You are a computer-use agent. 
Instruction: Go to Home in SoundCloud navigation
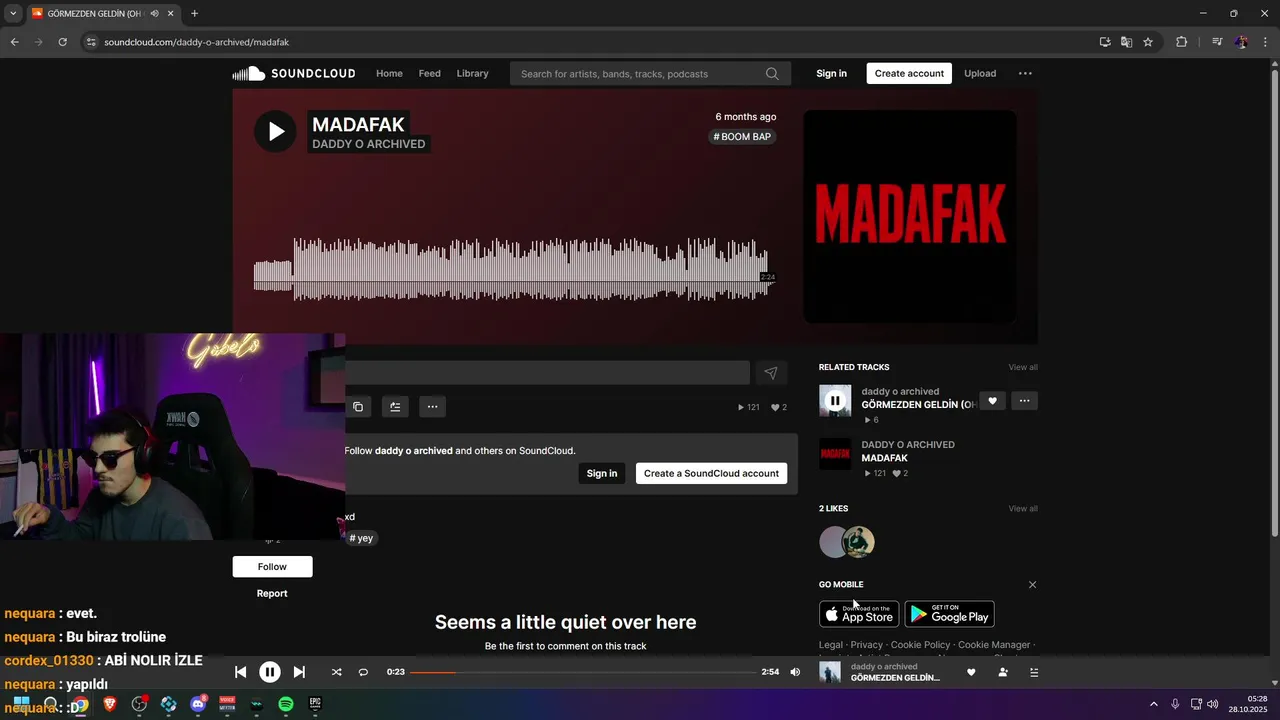click(389, 73)
